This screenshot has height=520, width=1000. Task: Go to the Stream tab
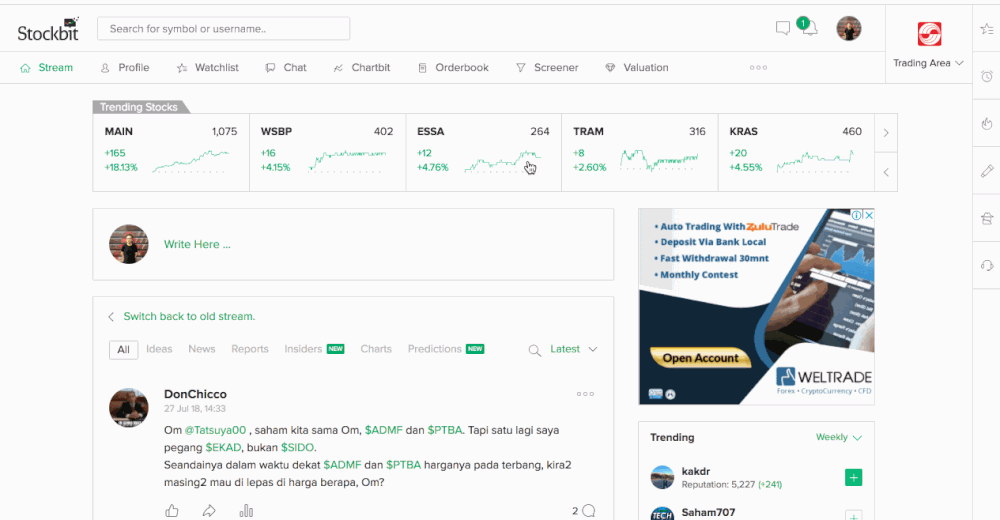[x=47, y=68]
